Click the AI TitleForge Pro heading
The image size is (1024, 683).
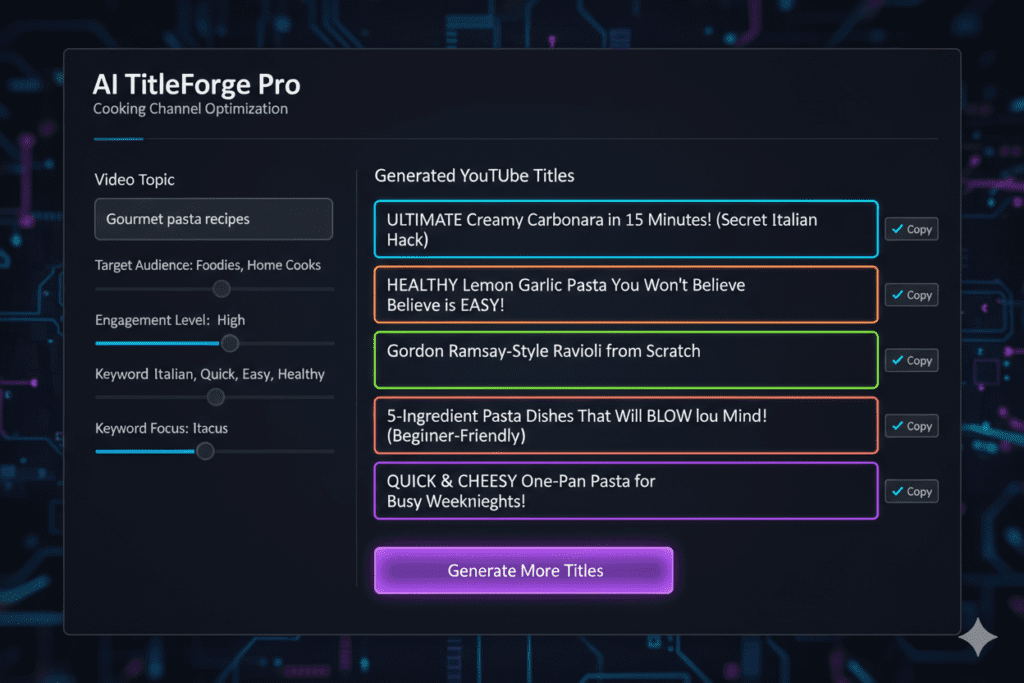(196, 85)
